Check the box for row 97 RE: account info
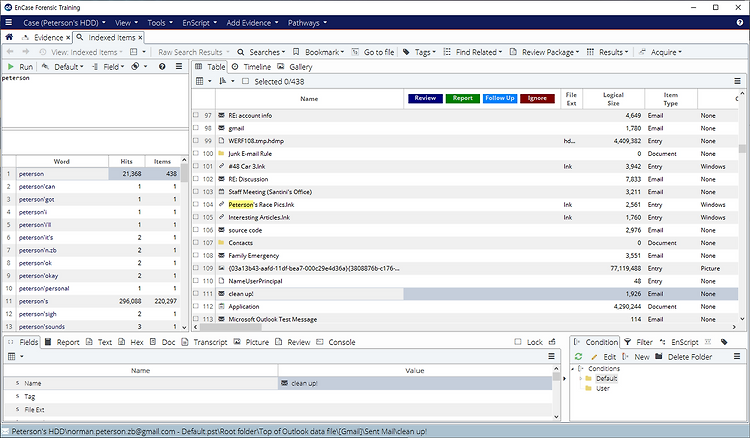 click(x=196, y=115)
